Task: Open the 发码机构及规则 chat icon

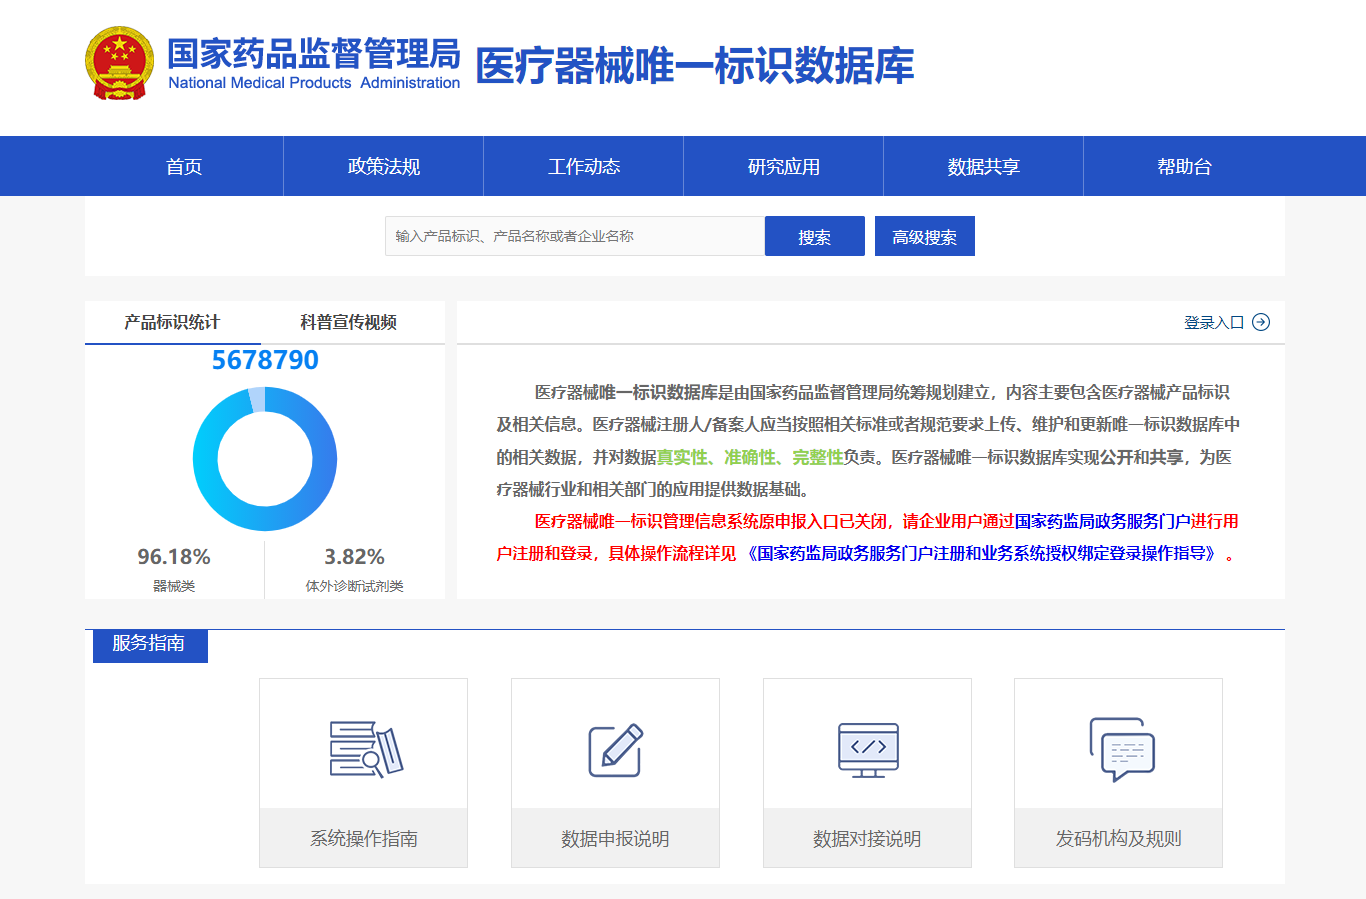Action: tap(1121, 749)
